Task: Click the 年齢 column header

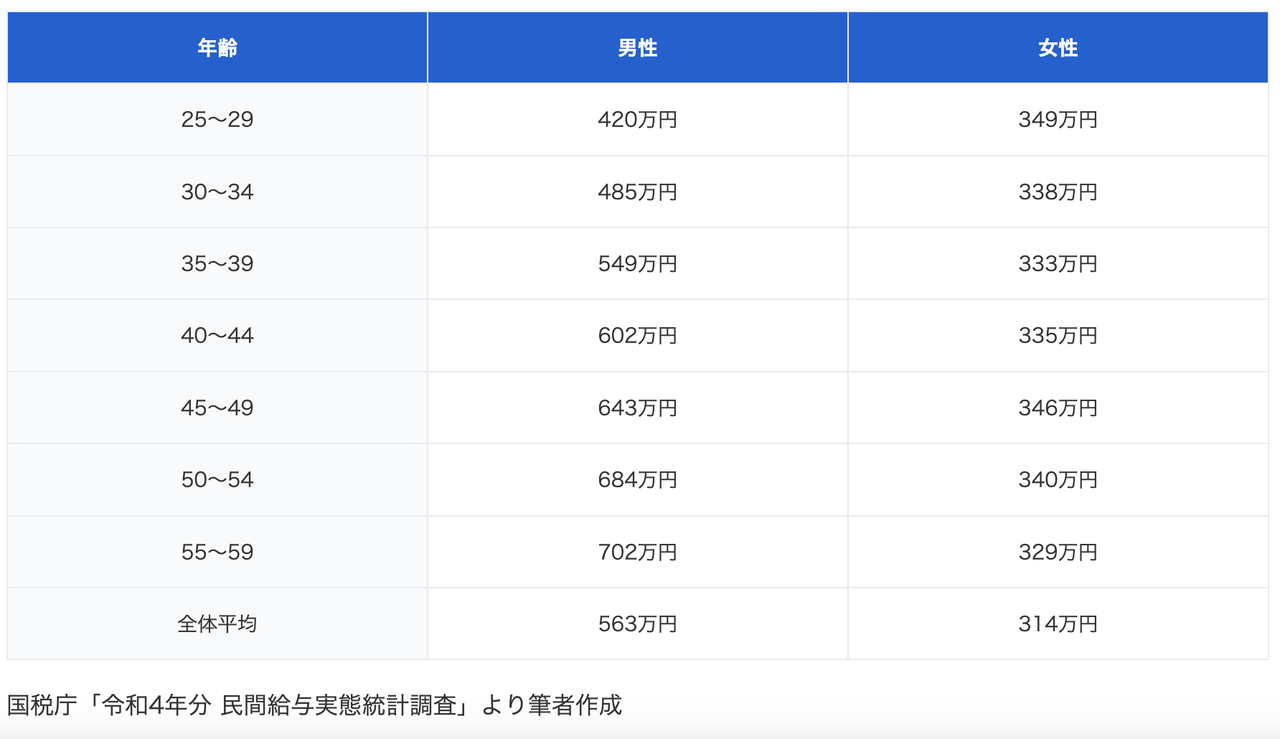Action: pyautogui.click(x=216, y=46)
